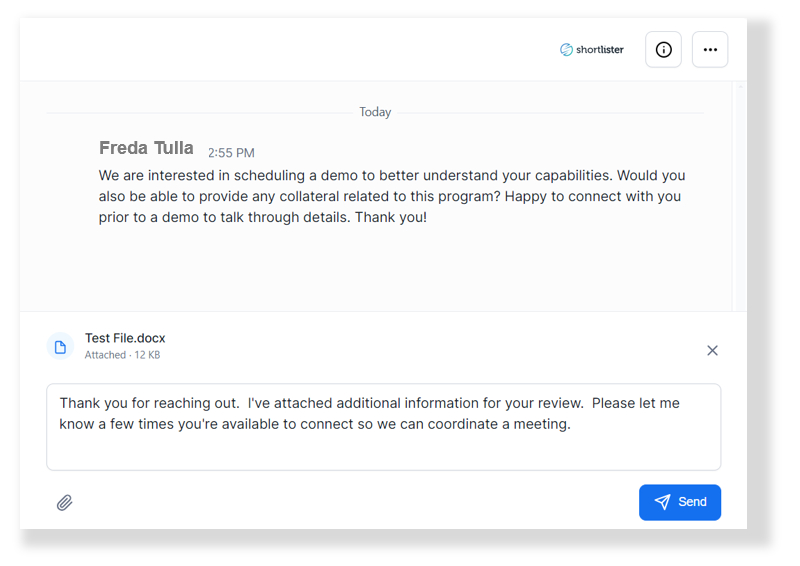Remove the Test File.docx attachment

click(712, 350)
